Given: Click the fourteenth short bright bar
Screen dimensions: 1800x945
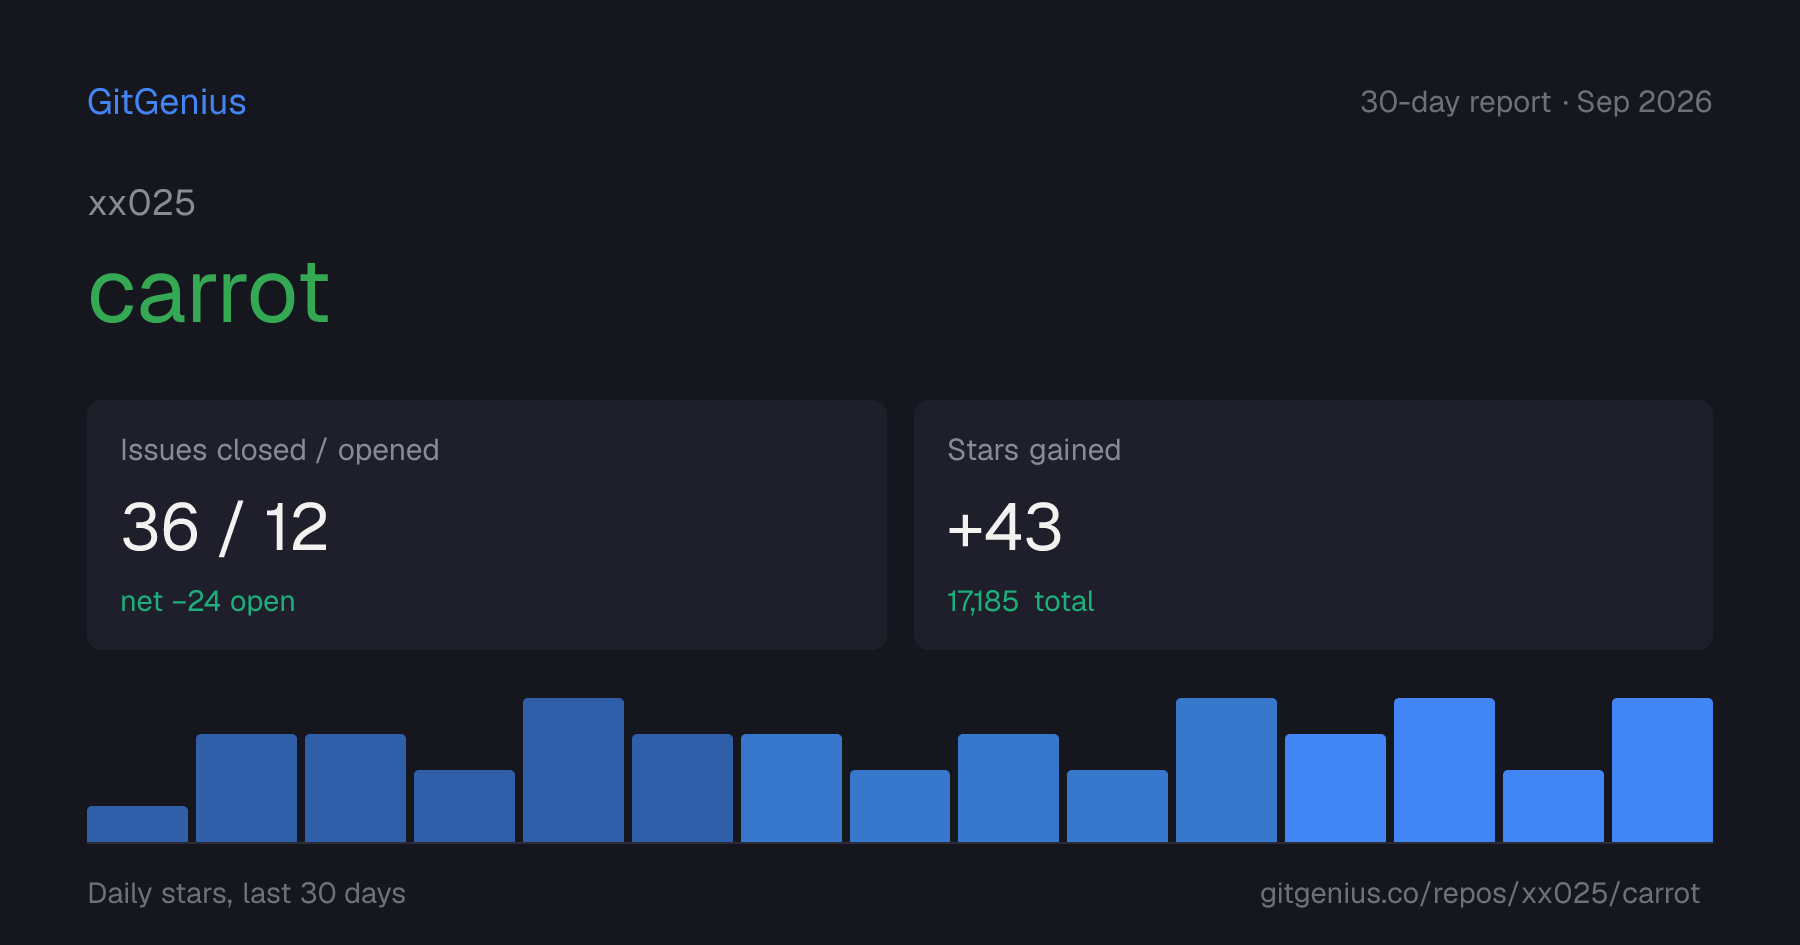Looking at the screenshot, I should 1553,806.
